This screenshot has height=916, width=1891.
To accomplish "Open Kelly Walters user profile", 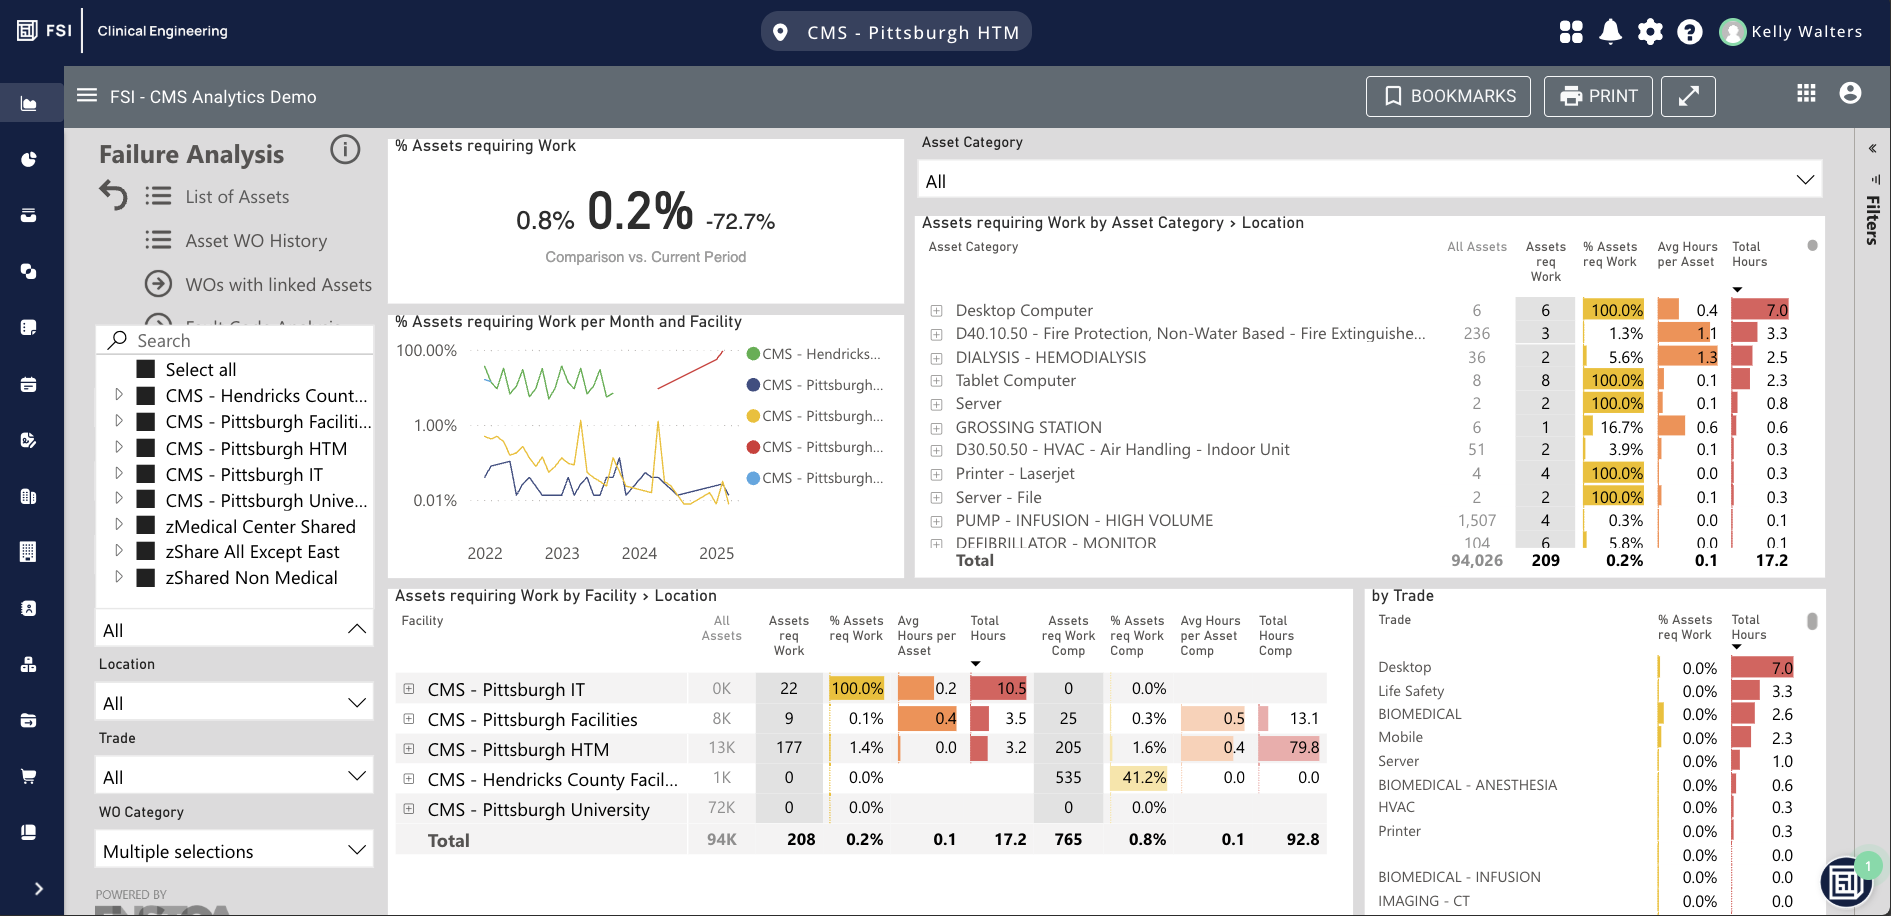I will coord(1790,32).
